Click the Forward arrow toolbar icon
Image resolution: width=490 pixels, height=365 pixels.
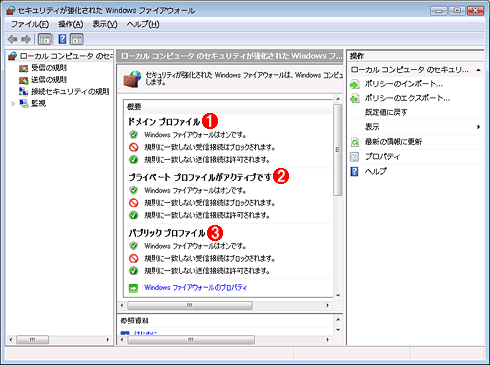tap(26, 39)
